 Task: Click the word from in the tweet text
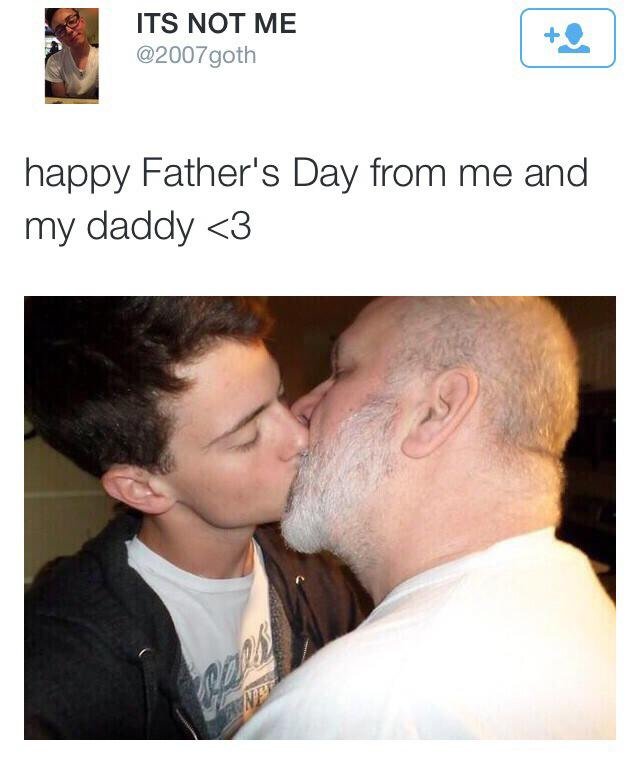click(x=408, y=173)
